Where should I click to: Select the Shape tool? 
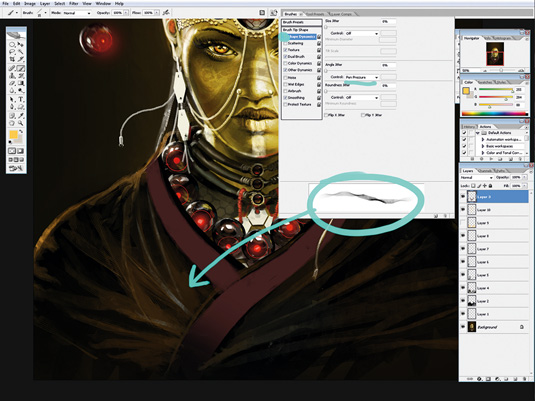pos(20,107)
